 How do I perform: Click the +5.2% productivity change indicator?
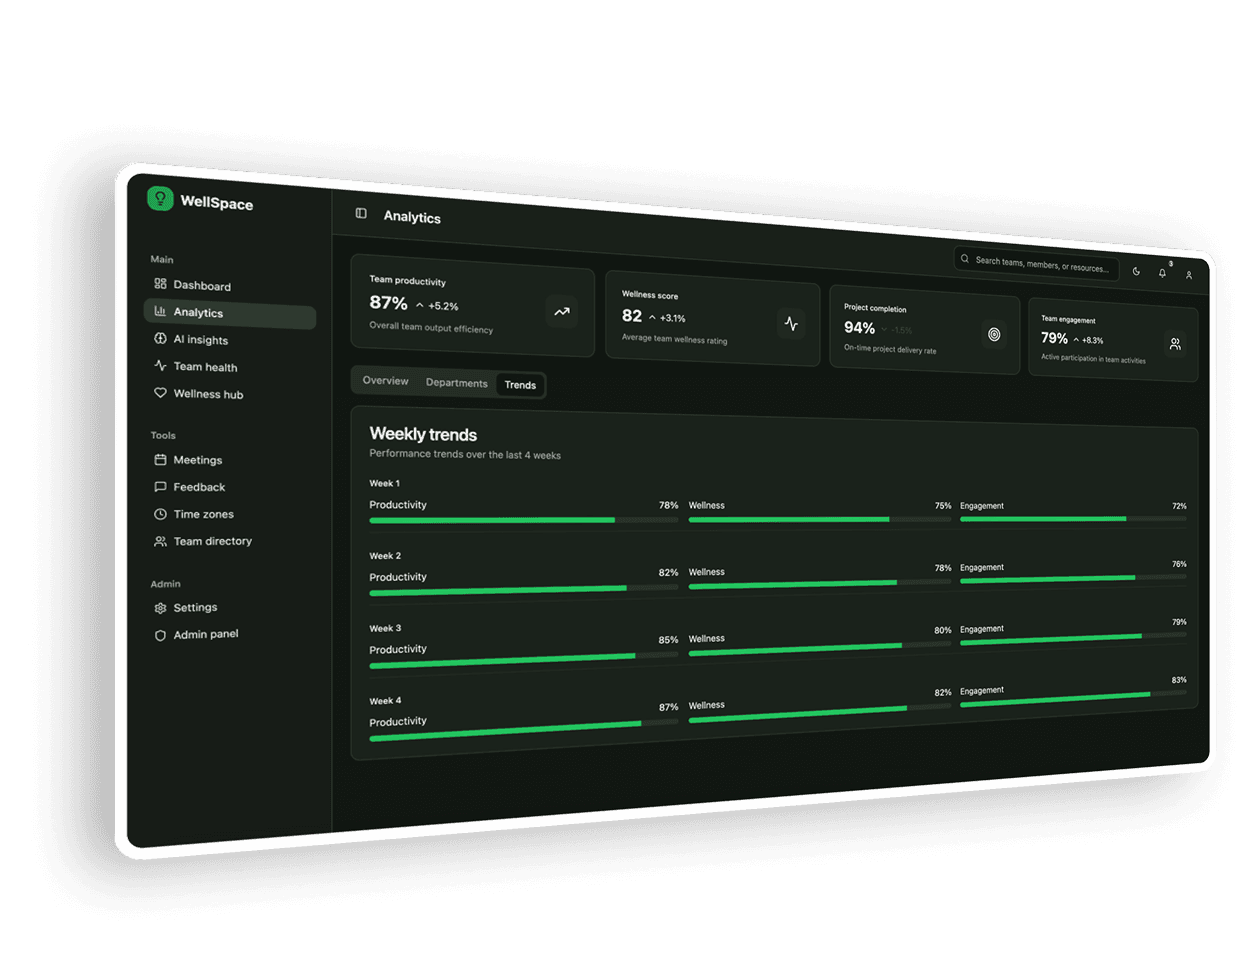[437, 306]
